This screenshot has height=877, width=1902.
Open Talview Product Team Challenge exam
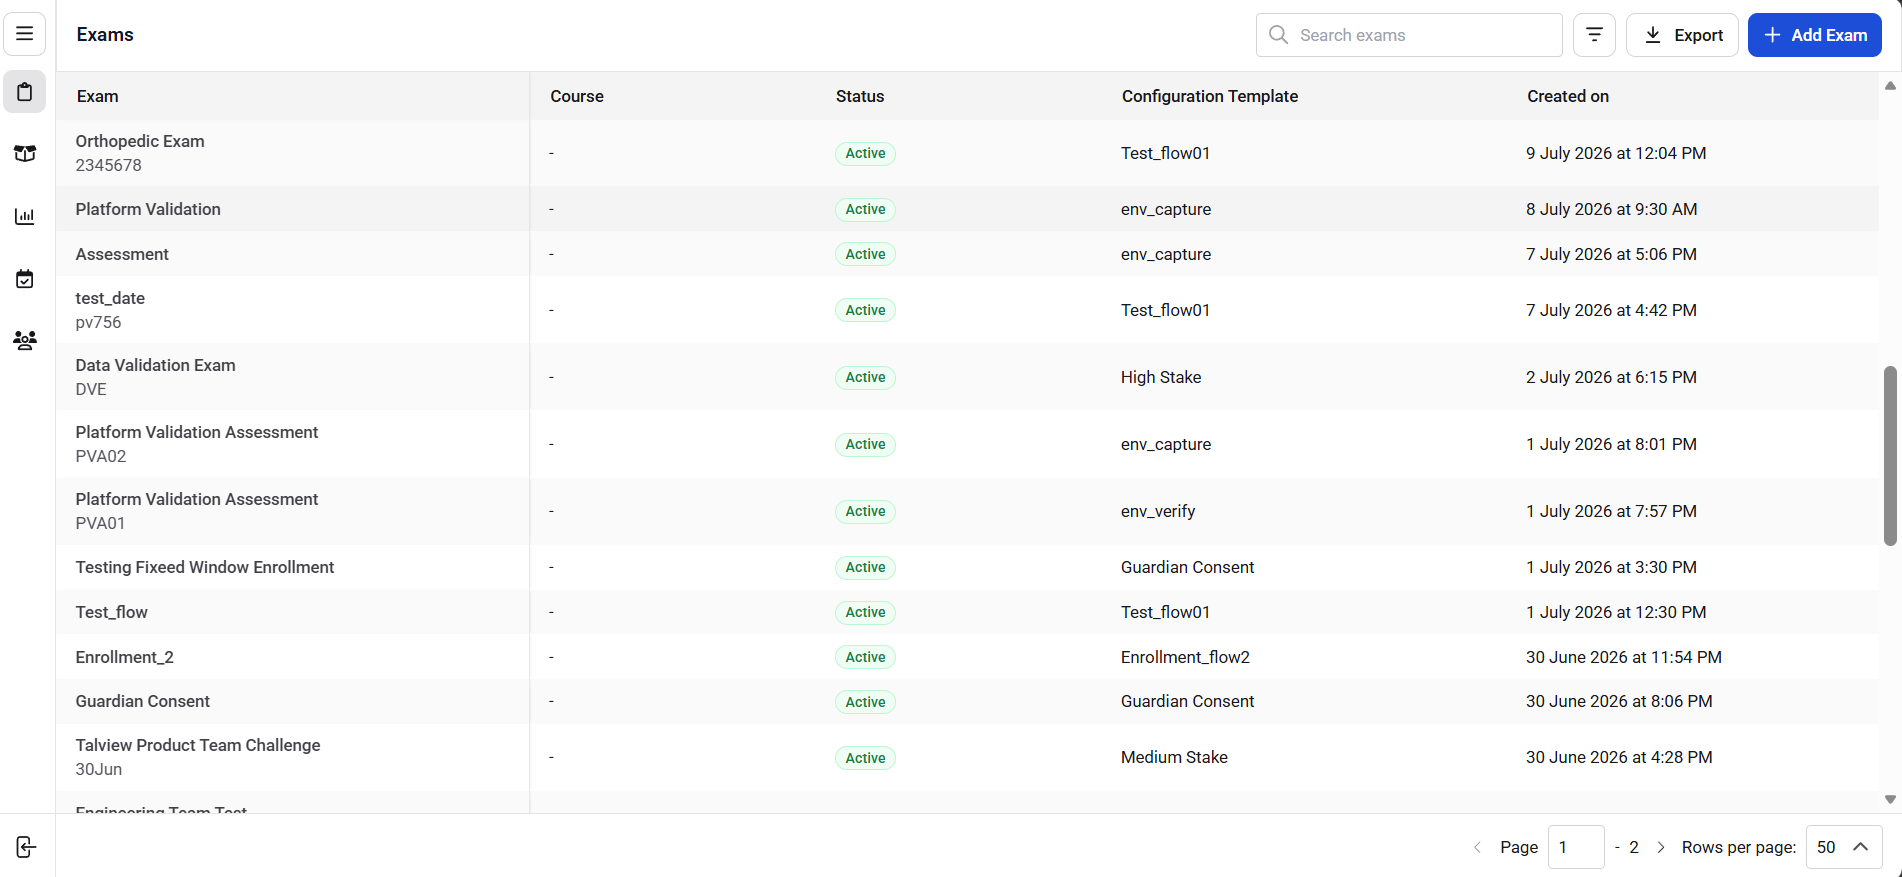pos(198,745)
